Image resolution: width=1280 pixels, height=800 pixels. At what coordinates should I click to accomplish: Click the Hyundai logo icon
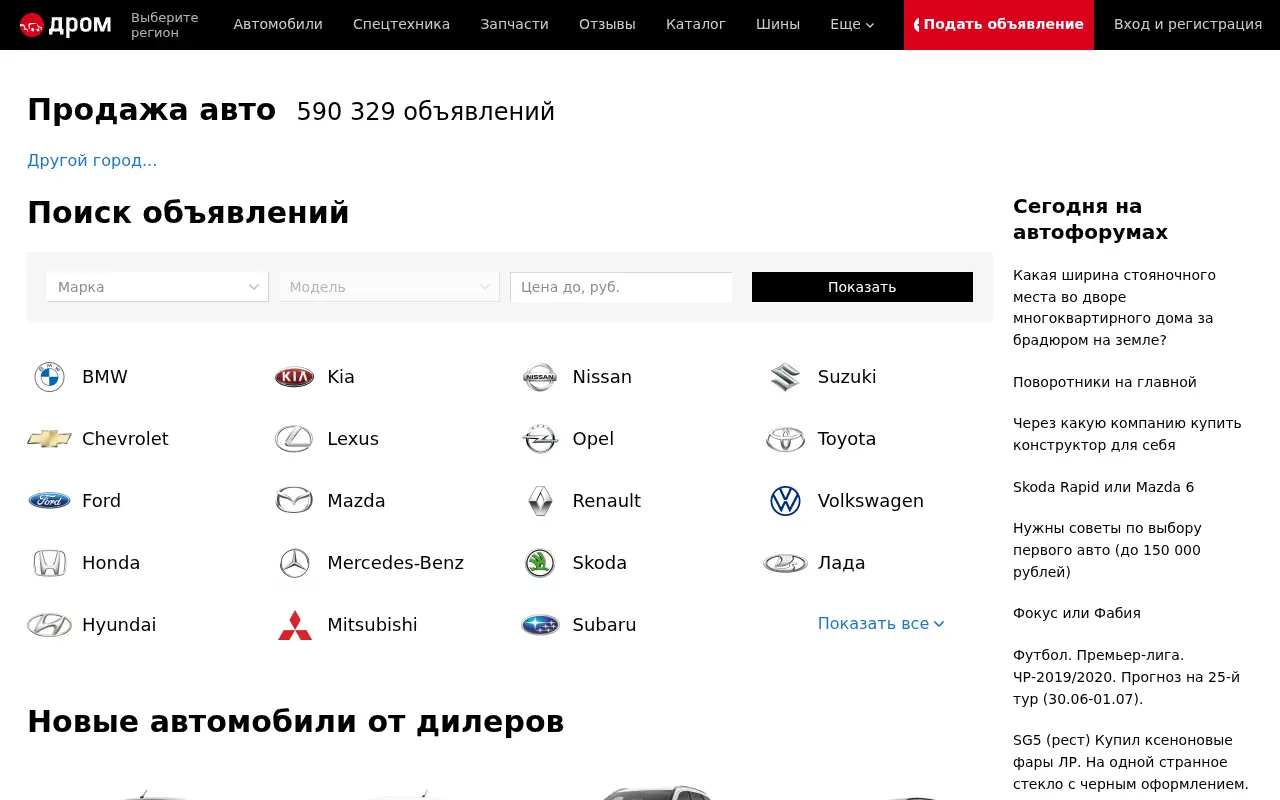(49, 625)
